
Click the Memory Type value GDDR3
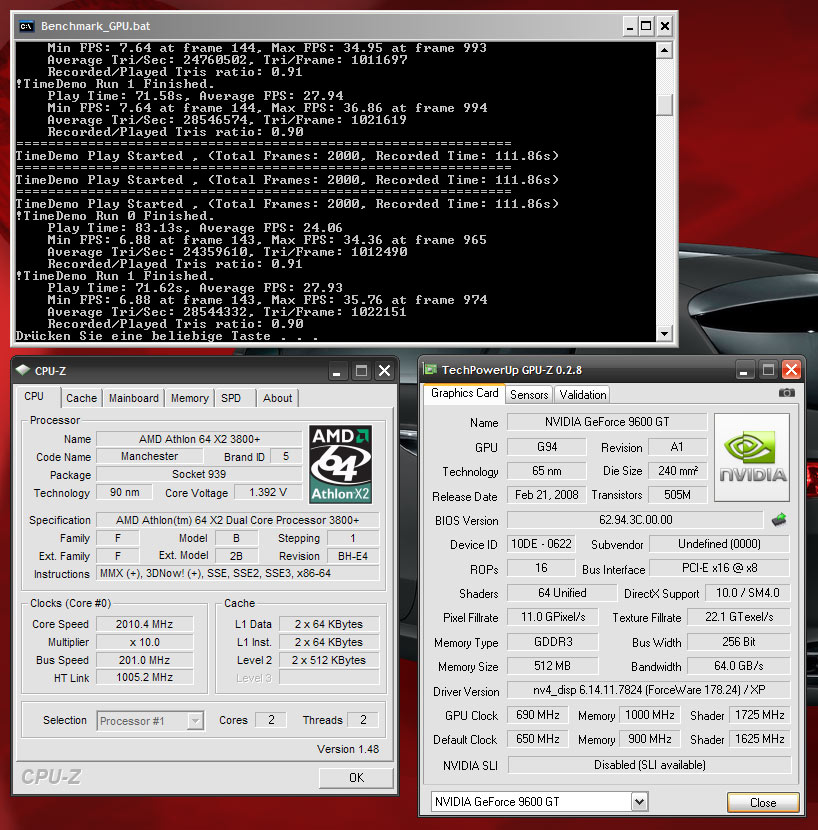552,642
